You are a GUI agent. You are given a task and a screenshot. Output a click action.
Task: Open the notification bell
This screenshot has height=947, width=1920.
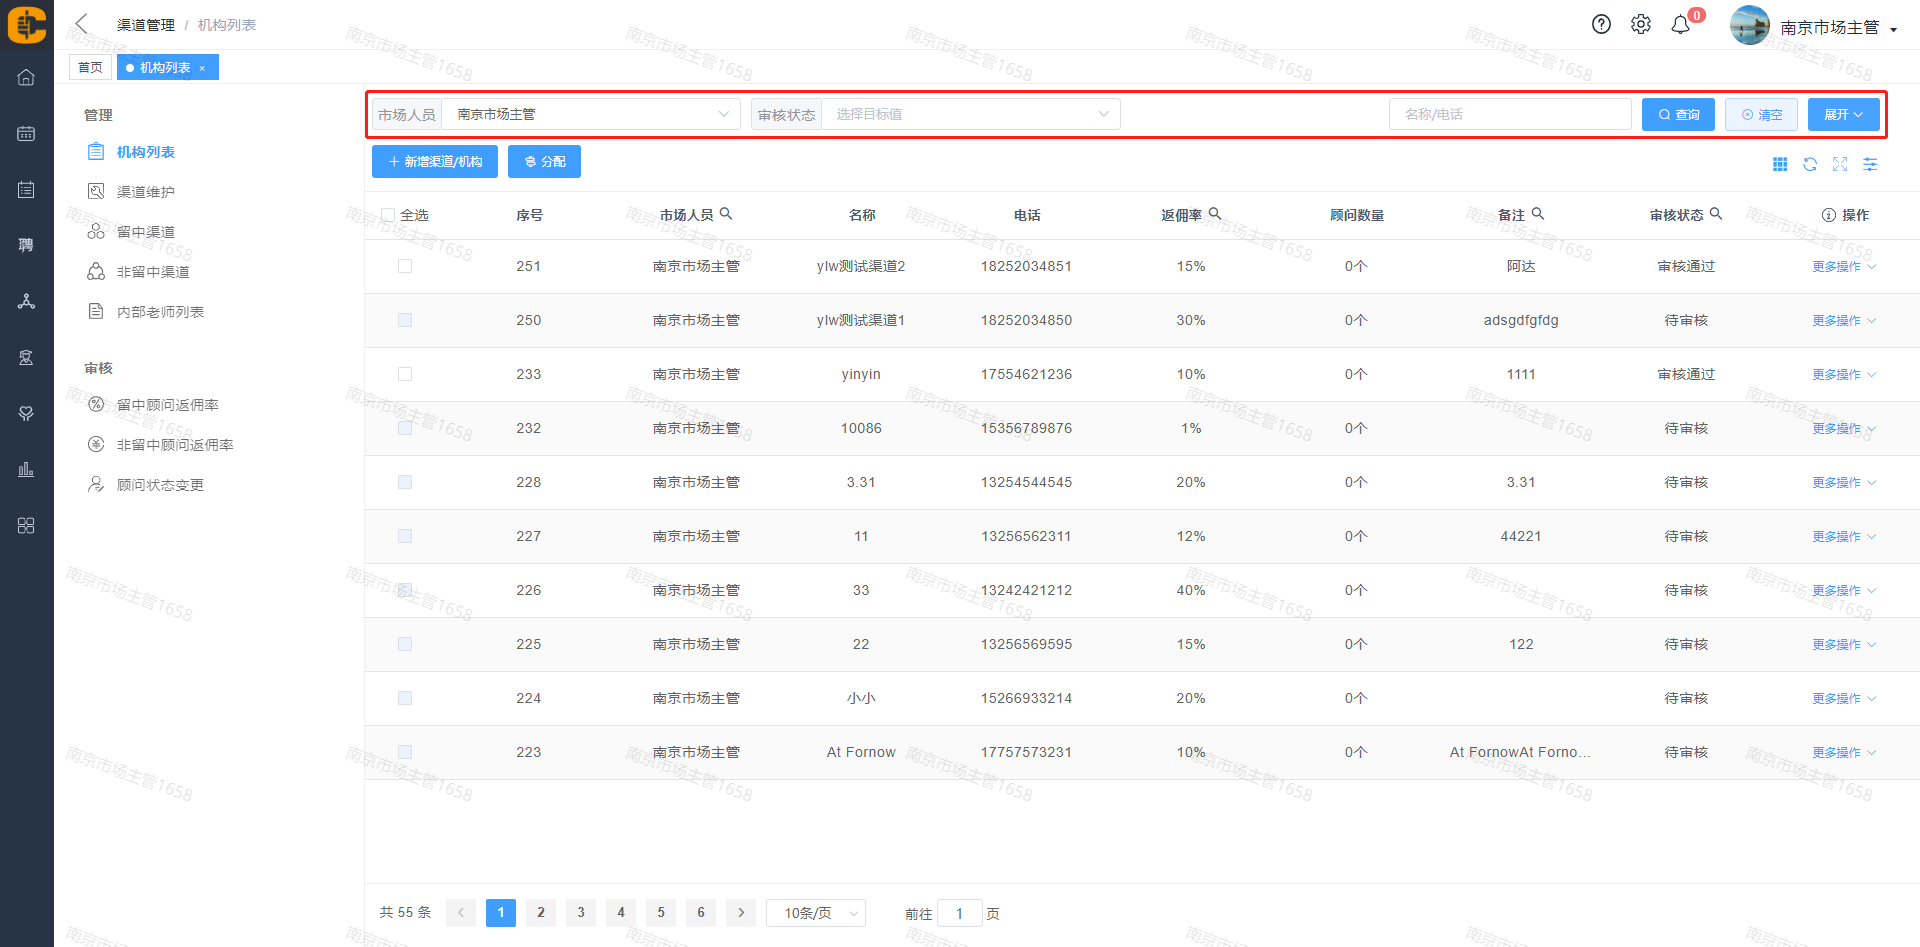1681,25
